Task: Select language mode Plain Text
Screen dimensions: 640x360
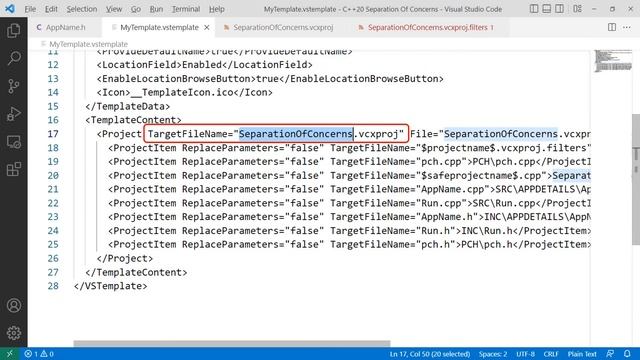Action: pyautogui.click(x=582, y=354)
